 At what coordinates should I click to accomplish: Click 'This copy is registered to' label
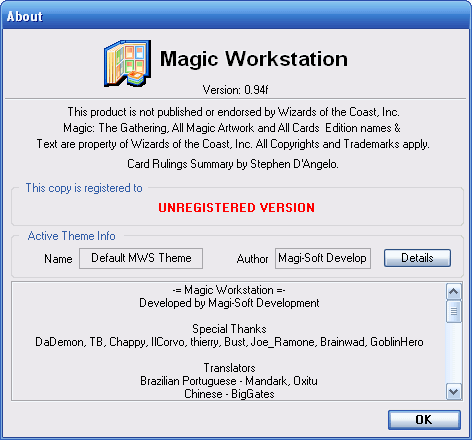[x=84, y=188]
